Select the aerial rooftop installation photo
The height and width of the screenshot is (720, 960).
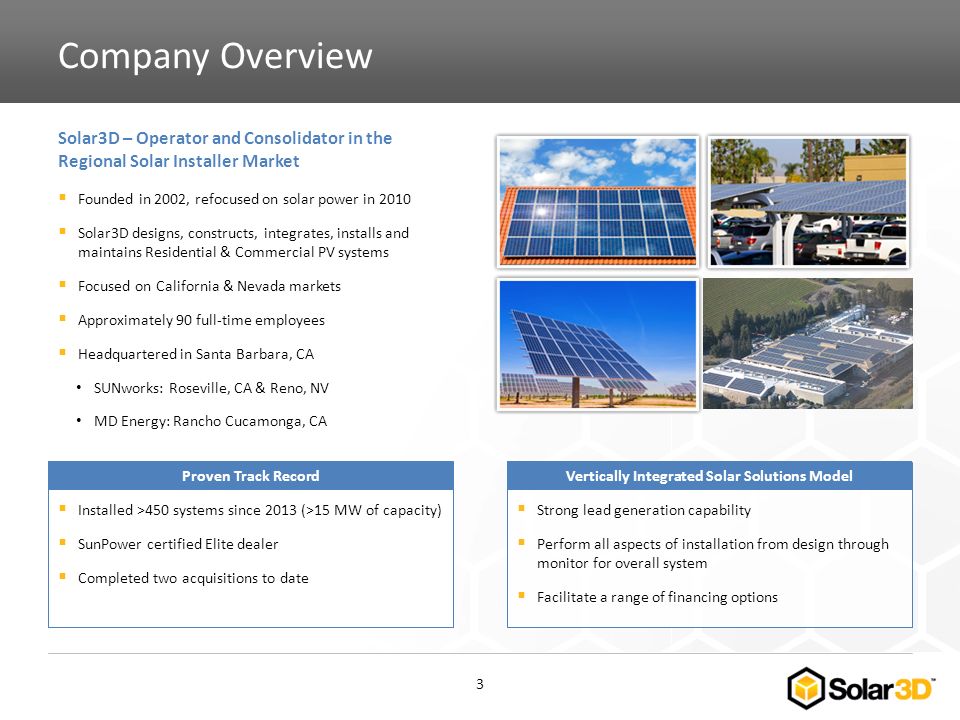[x=808, y=343]
